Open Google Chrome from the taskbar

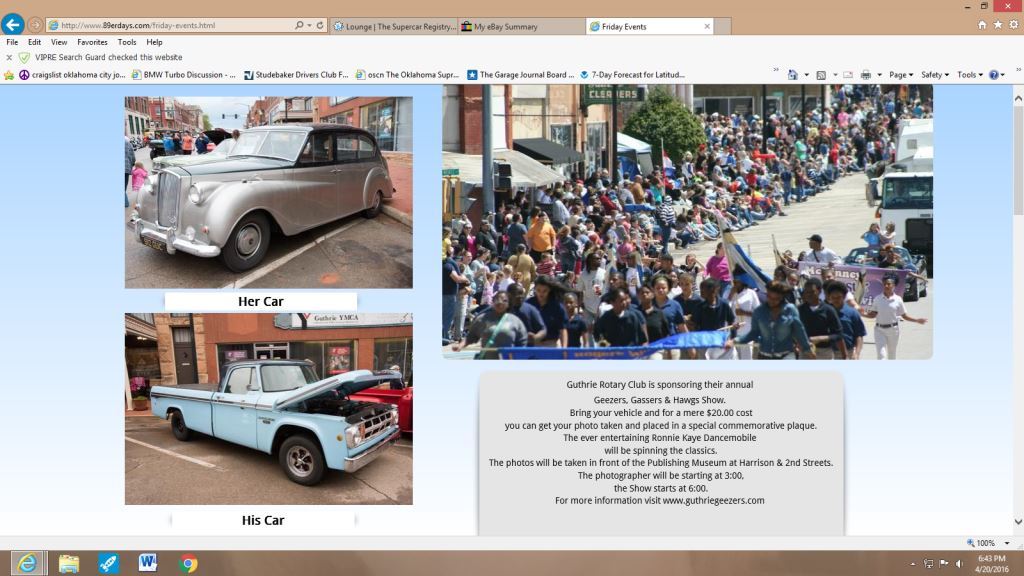click(188, 563)
